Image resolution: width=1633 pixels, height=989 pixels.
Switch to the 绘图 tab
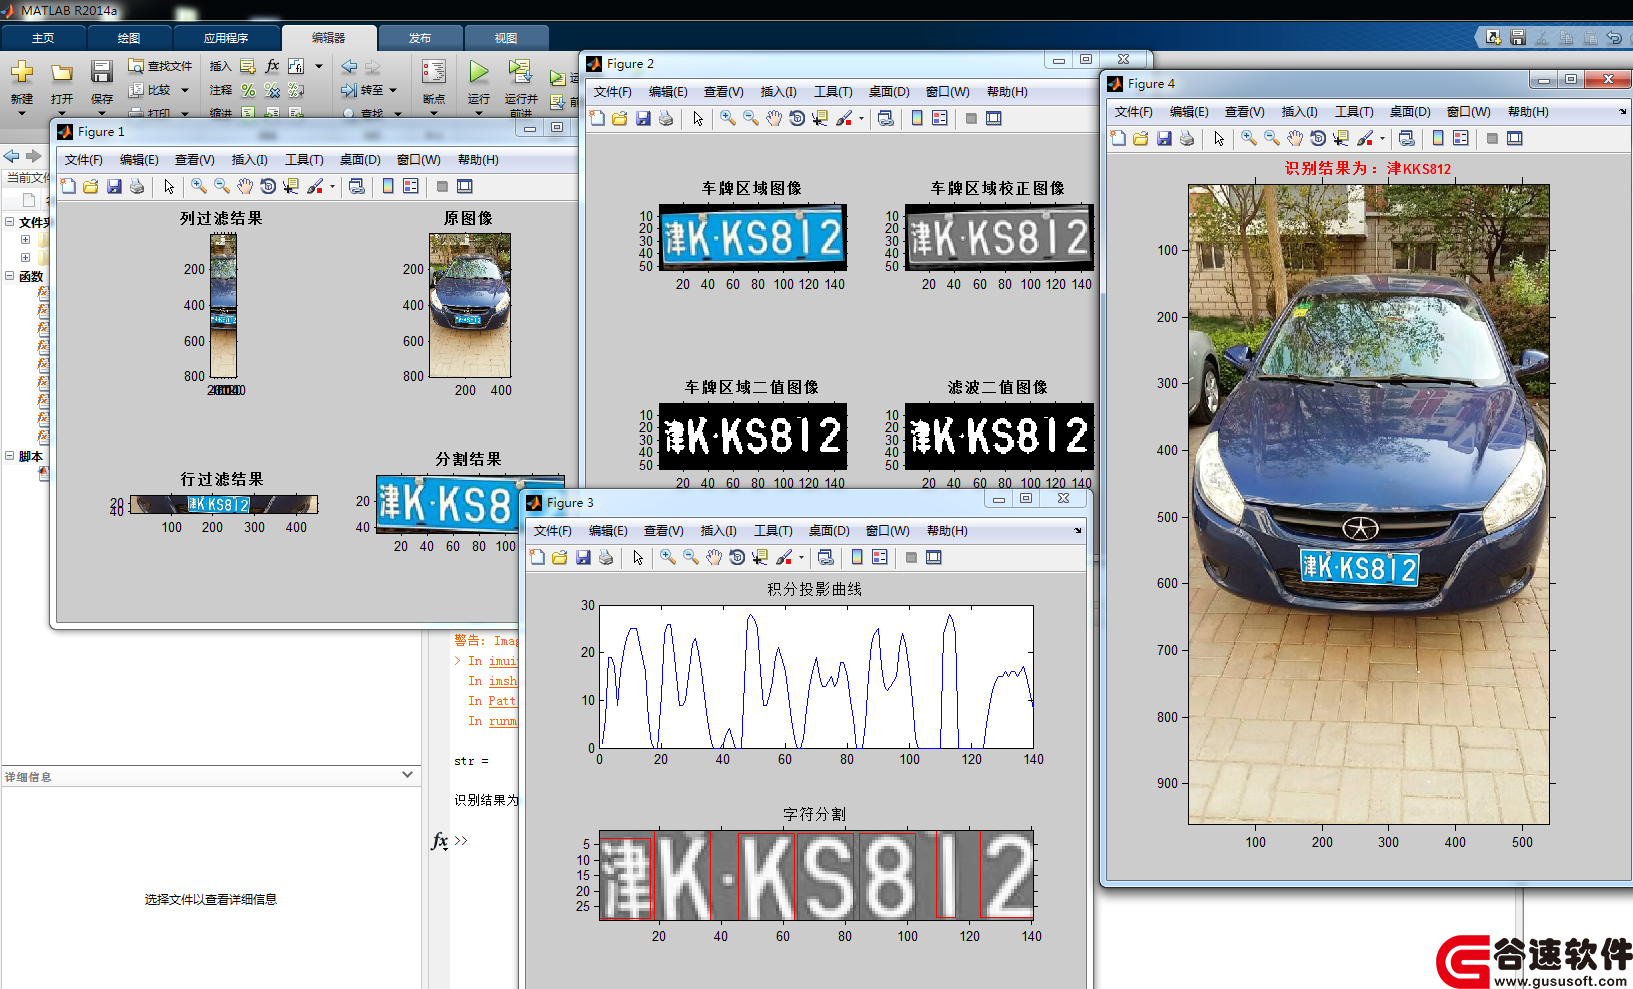pyautogui.click(x=129, y=38)
